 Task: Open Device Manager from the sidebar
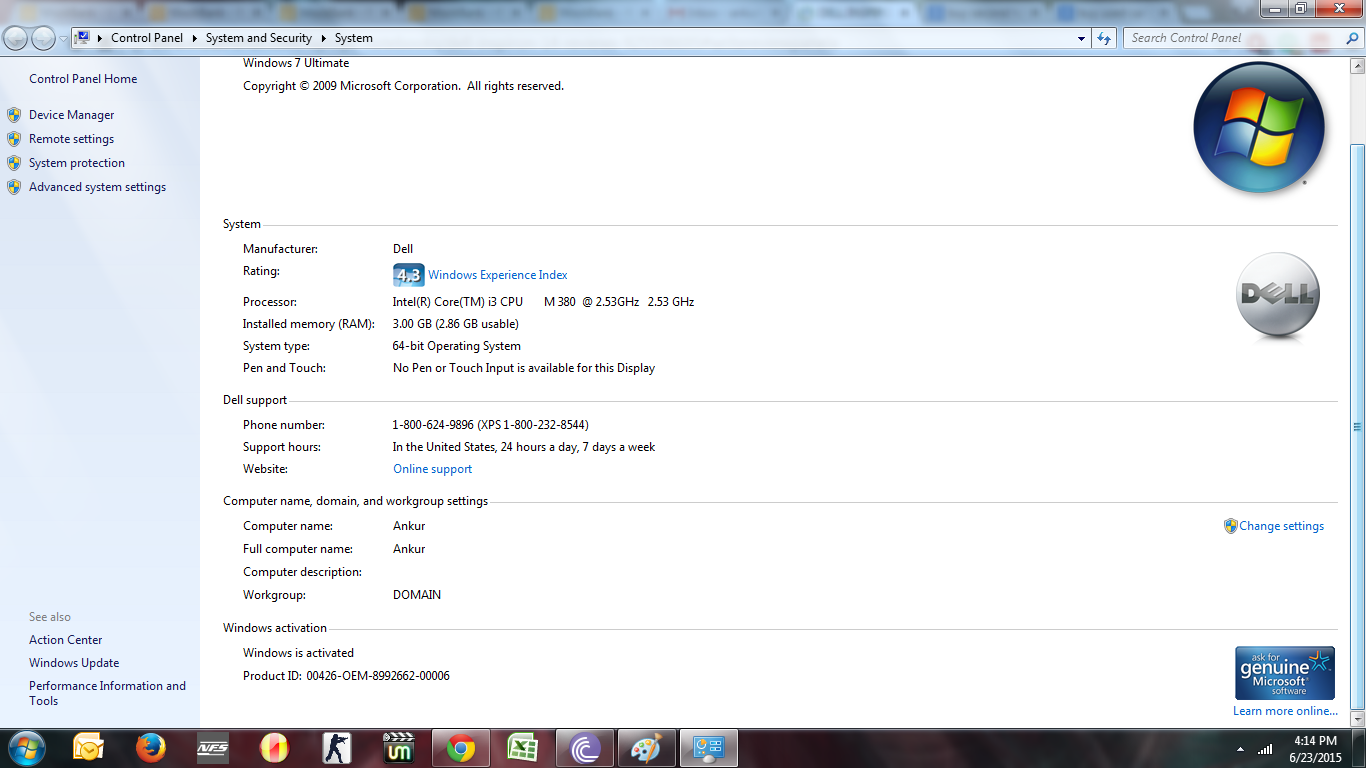71,115
